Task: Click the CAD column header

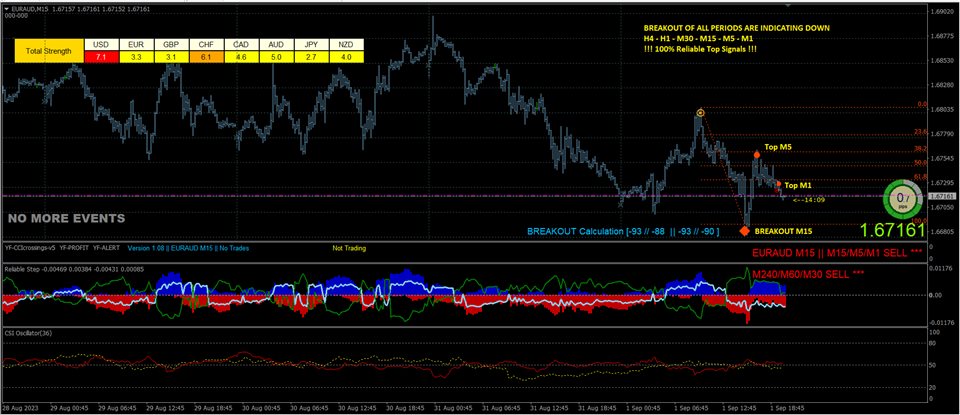Action: pyautogui.click(x=241, y=45)
